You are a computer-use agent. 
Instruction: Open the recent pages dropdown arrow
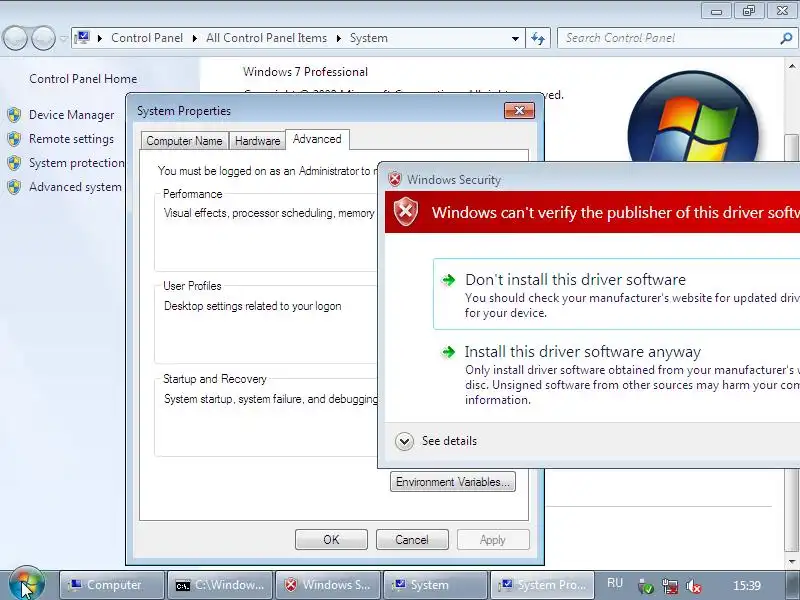[x=63, y=38]
